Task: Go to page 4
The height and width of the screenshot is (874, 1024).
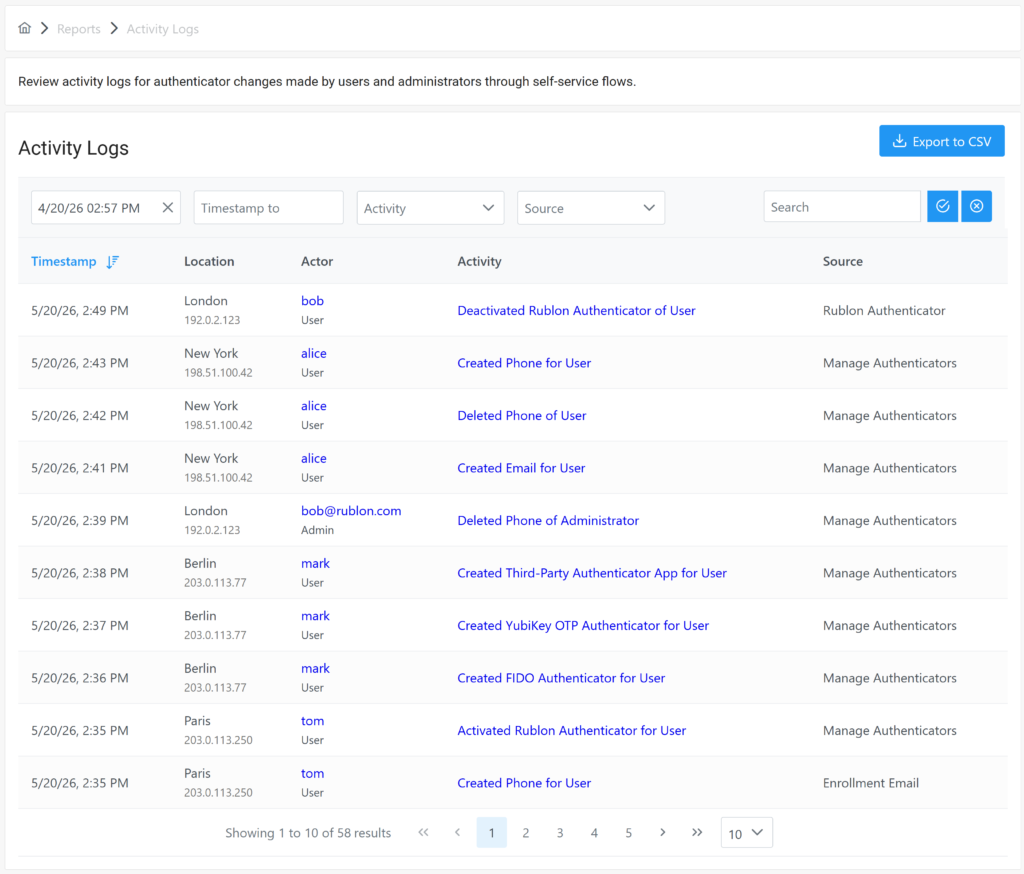Action: click(594, 833)
